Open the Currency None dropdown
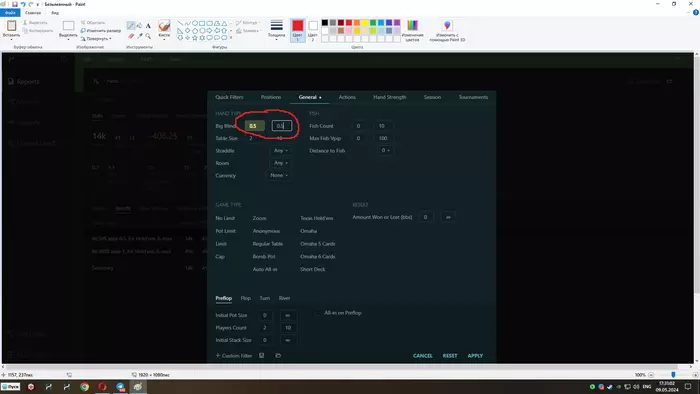Screen dimensions: 700x394 279,175
